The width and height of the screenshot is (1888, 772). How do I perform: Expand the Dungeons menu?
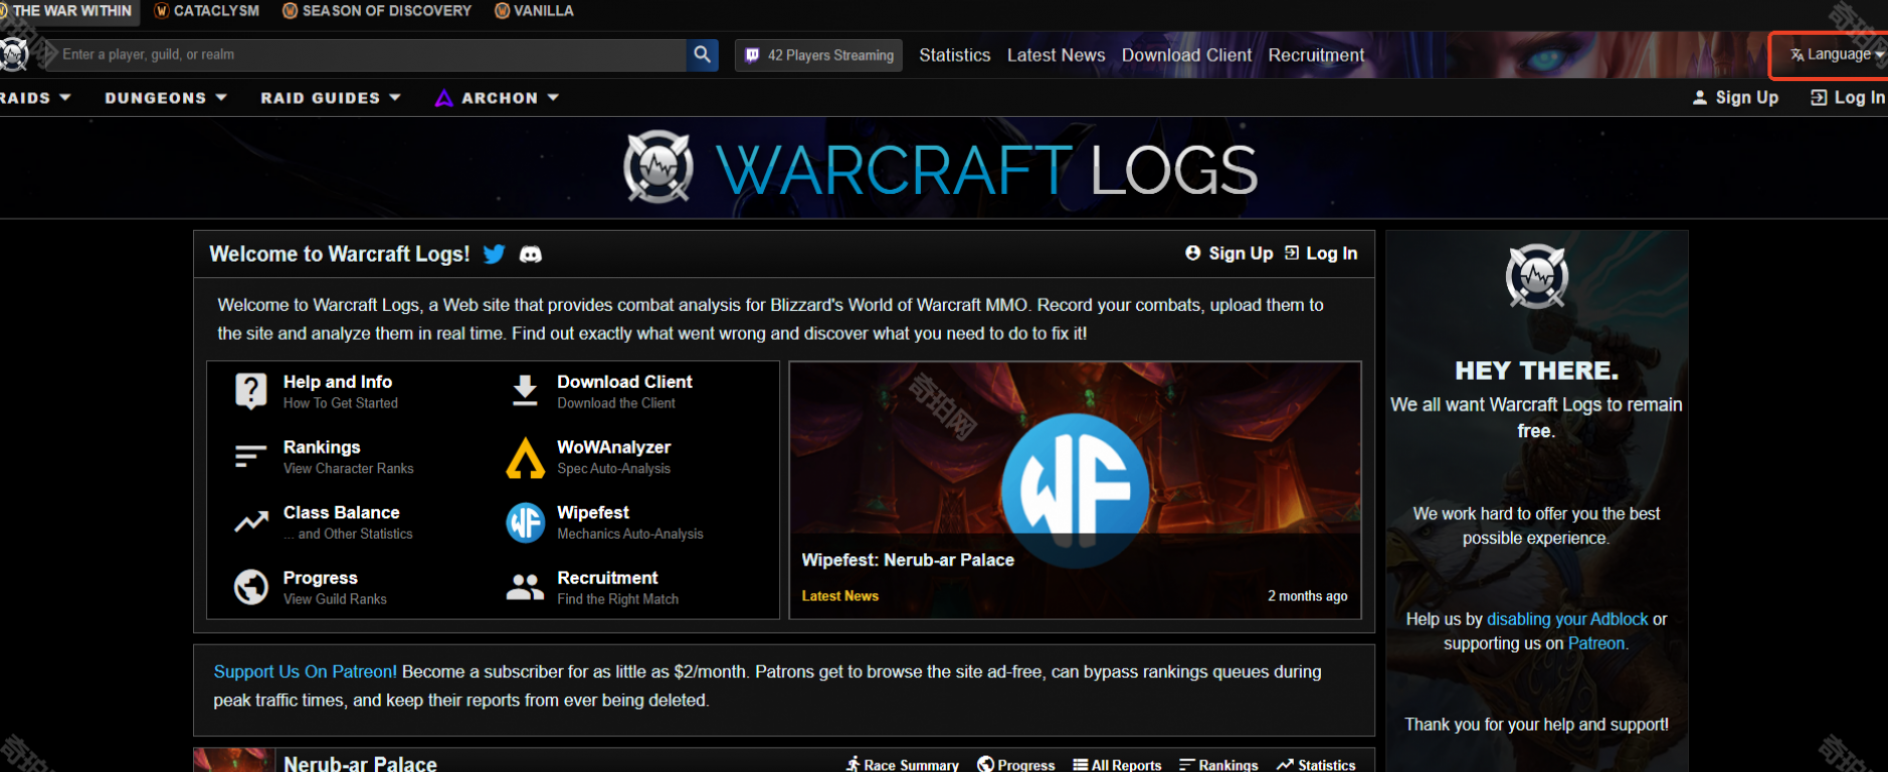166,98
